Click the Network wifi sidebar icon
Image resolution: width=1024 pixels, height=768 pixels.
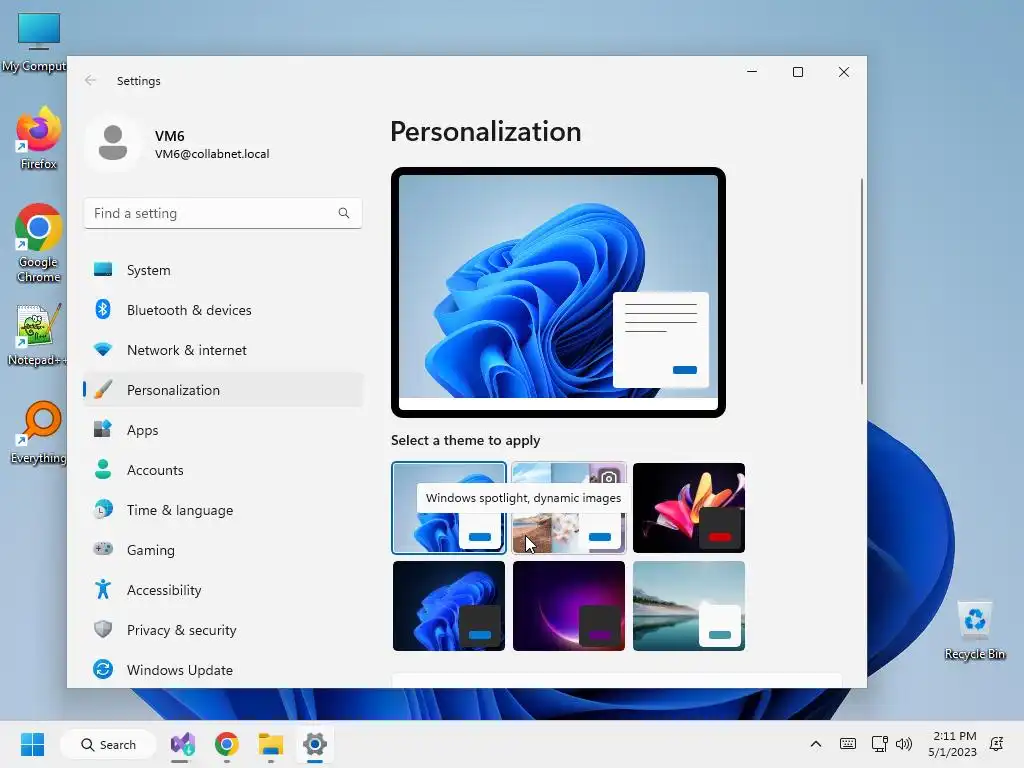[103, 349]
